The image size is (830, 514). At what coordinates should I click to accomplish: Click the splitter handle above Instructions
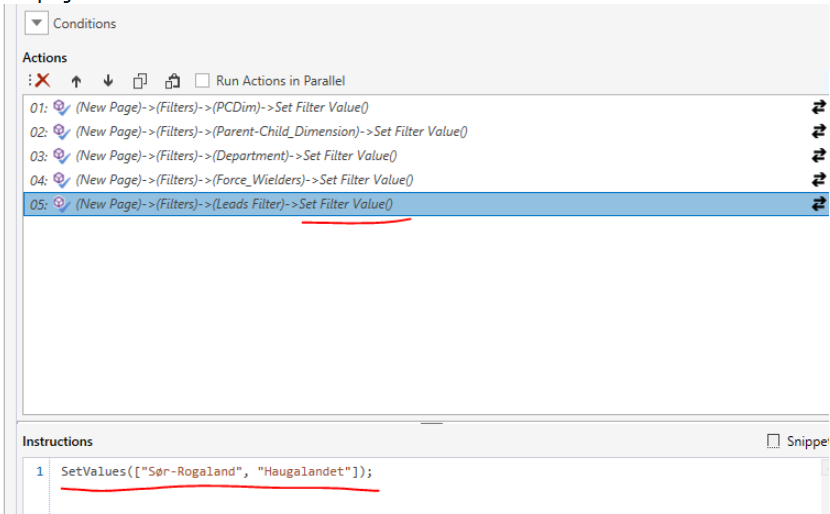(431, 423)
